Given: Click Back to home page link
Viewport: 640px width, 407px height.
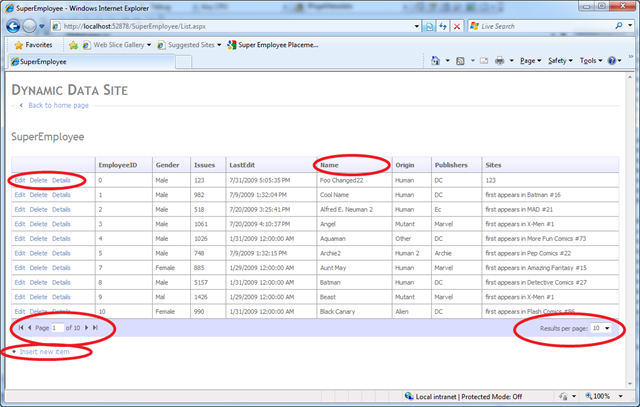Looking at the screenshot, I should (57, 105).
